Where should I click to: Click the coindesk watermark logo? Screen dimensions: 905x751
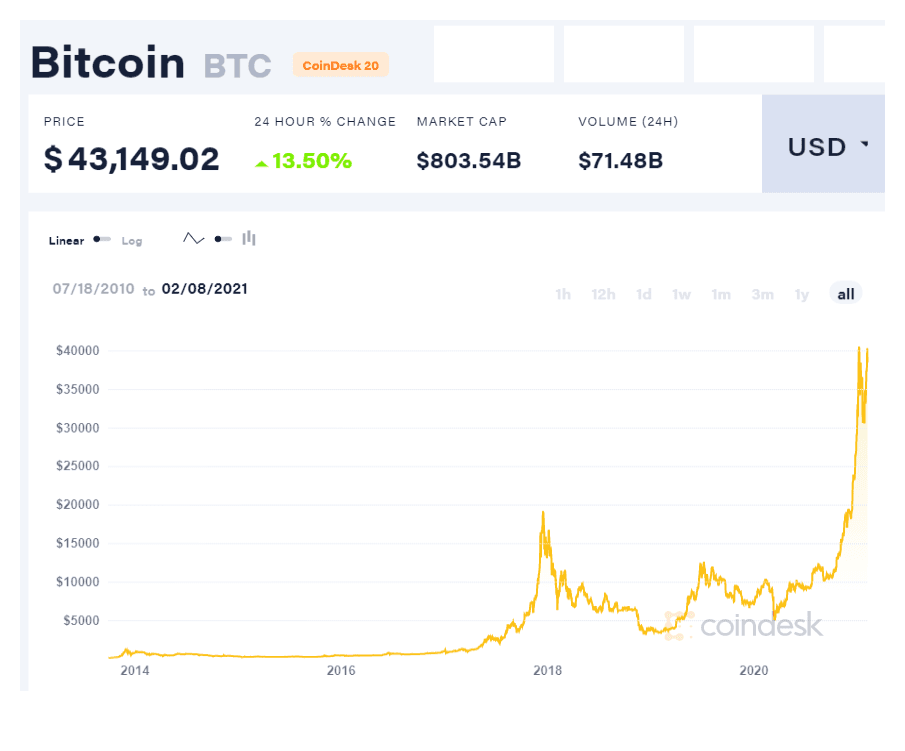[745, 626]
